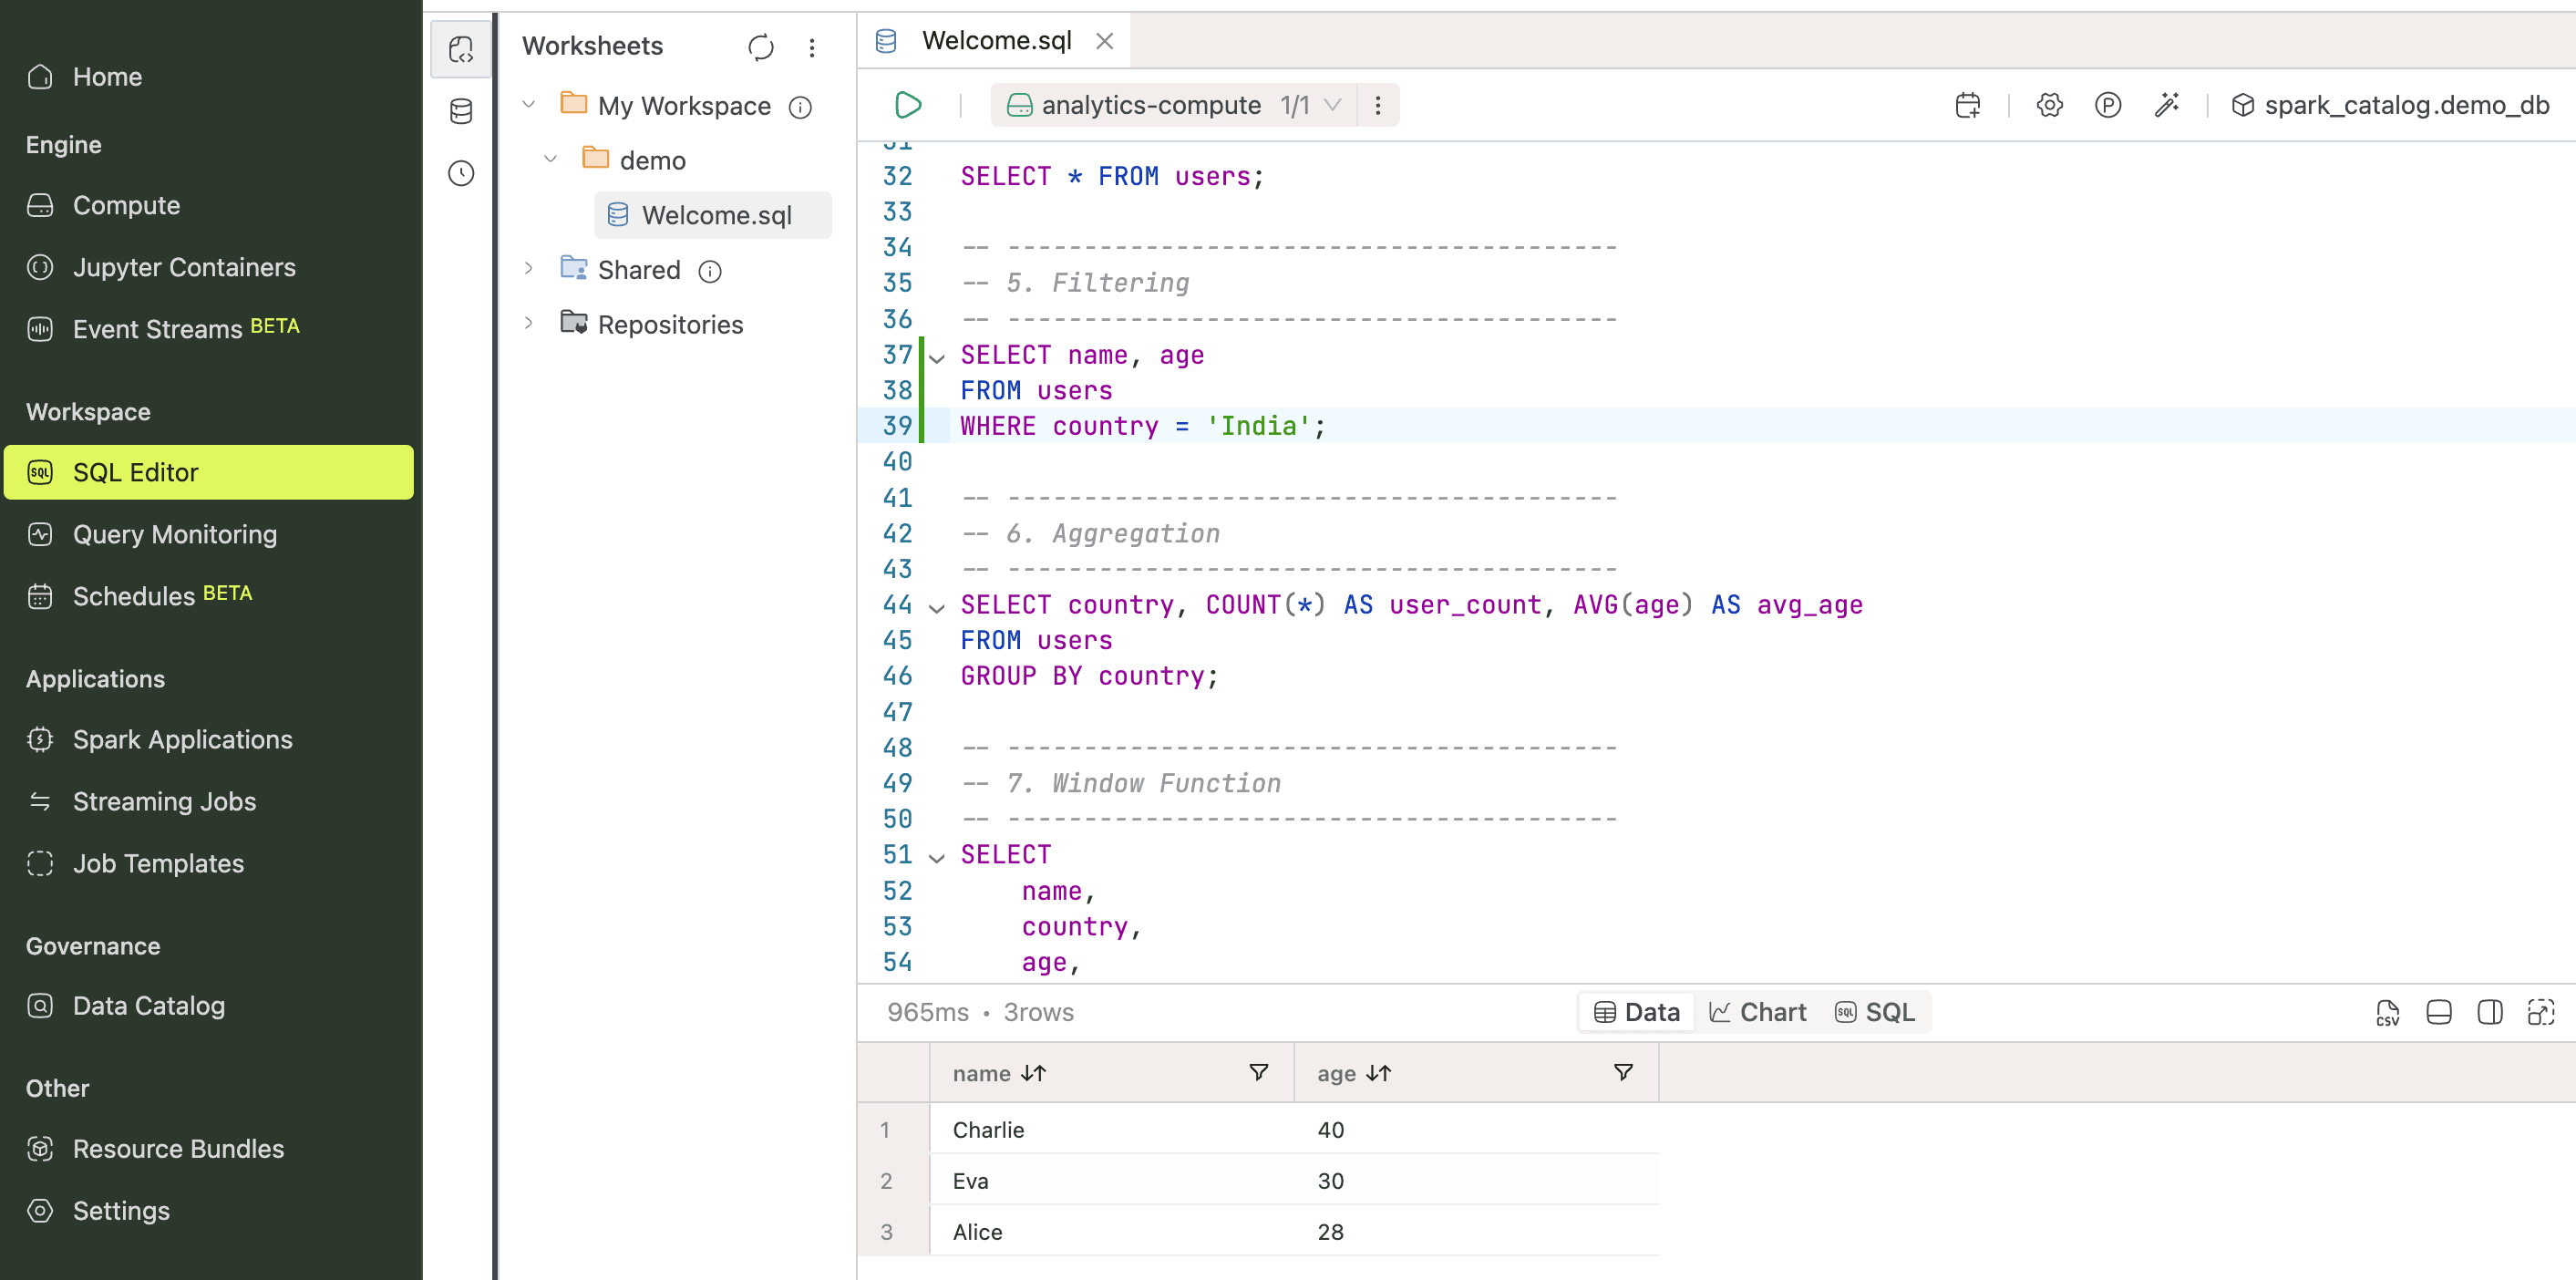The width and height of the screenshot is (2576, 1280).
Task: Select spark_catalog.demo_db catalog selector
Action: point(2390,105)
